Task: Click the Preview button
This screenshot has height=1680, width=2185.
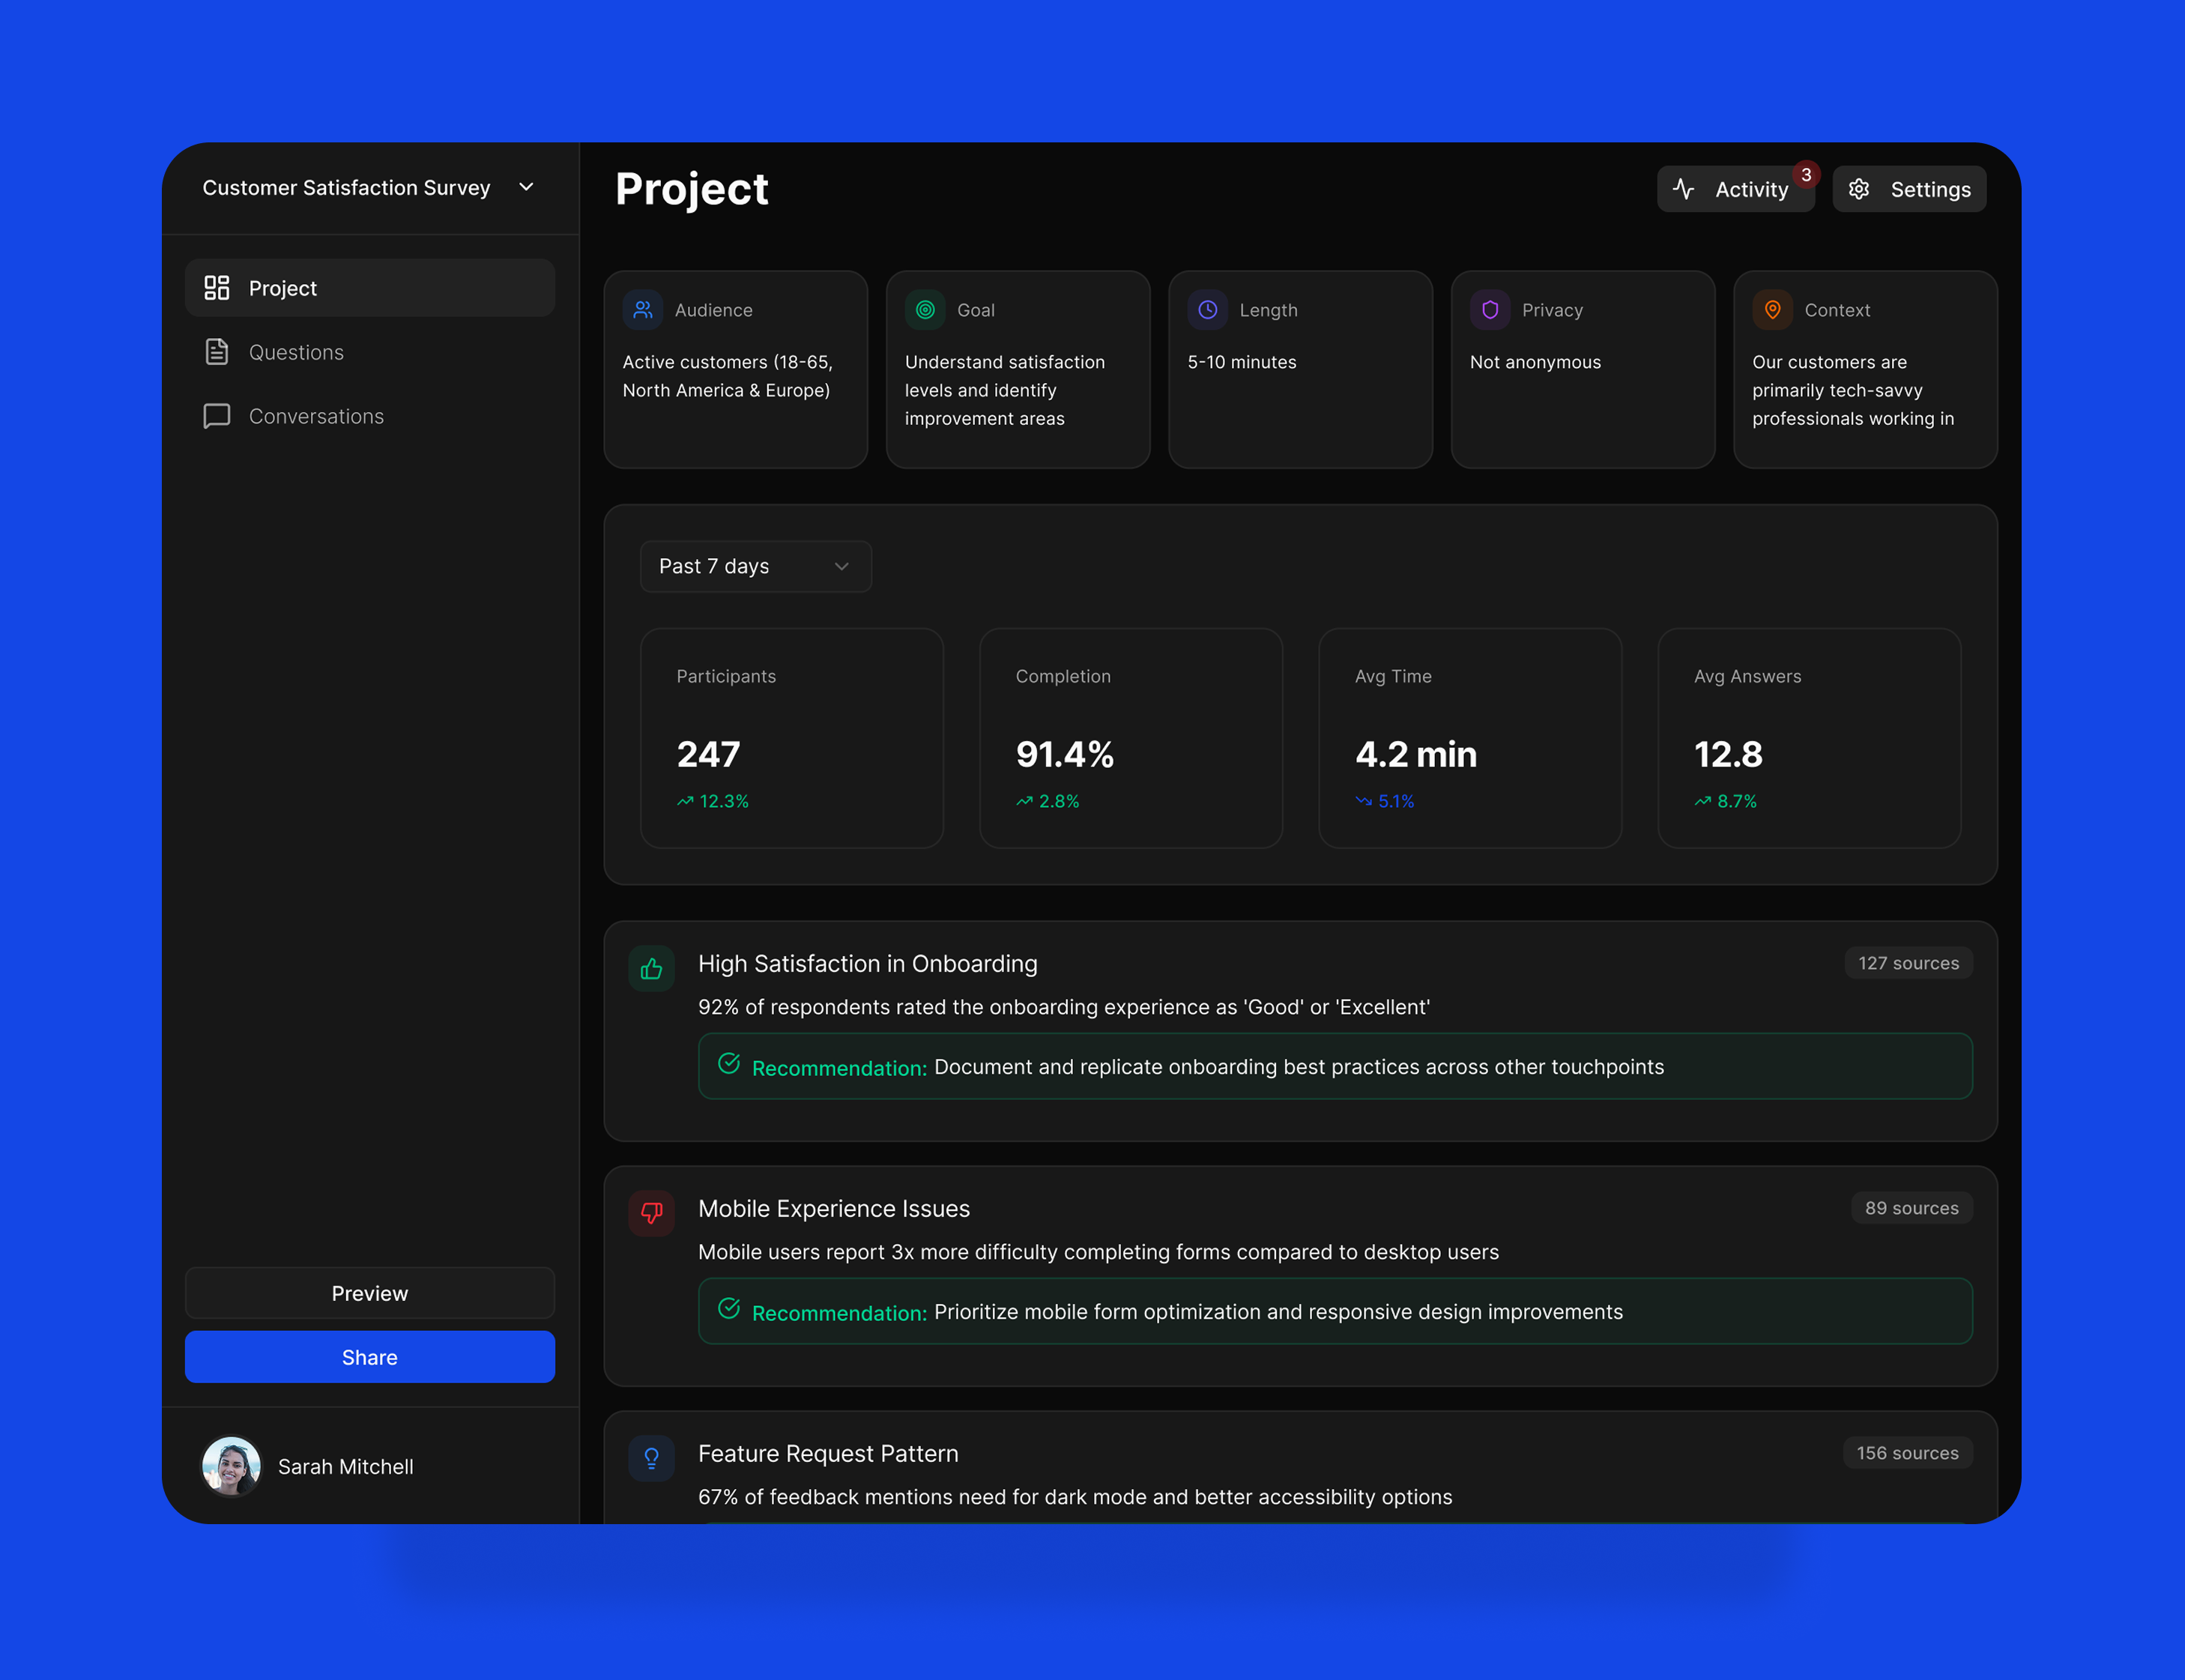Action: (369, 1293)
